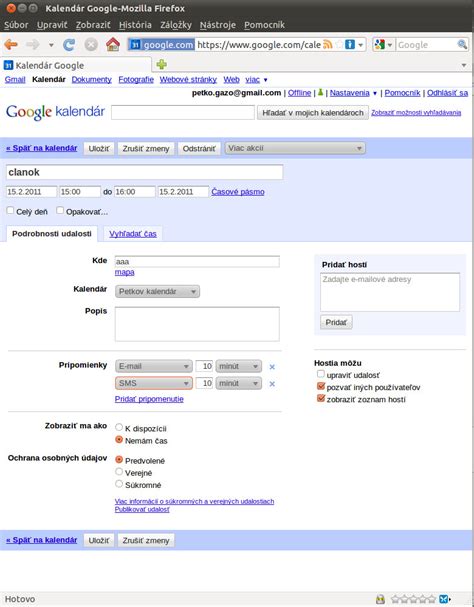This screenshot has height=607, width=474.
Task: Click the Pridať pripomenutie link
Action: (x=149, y=399)
